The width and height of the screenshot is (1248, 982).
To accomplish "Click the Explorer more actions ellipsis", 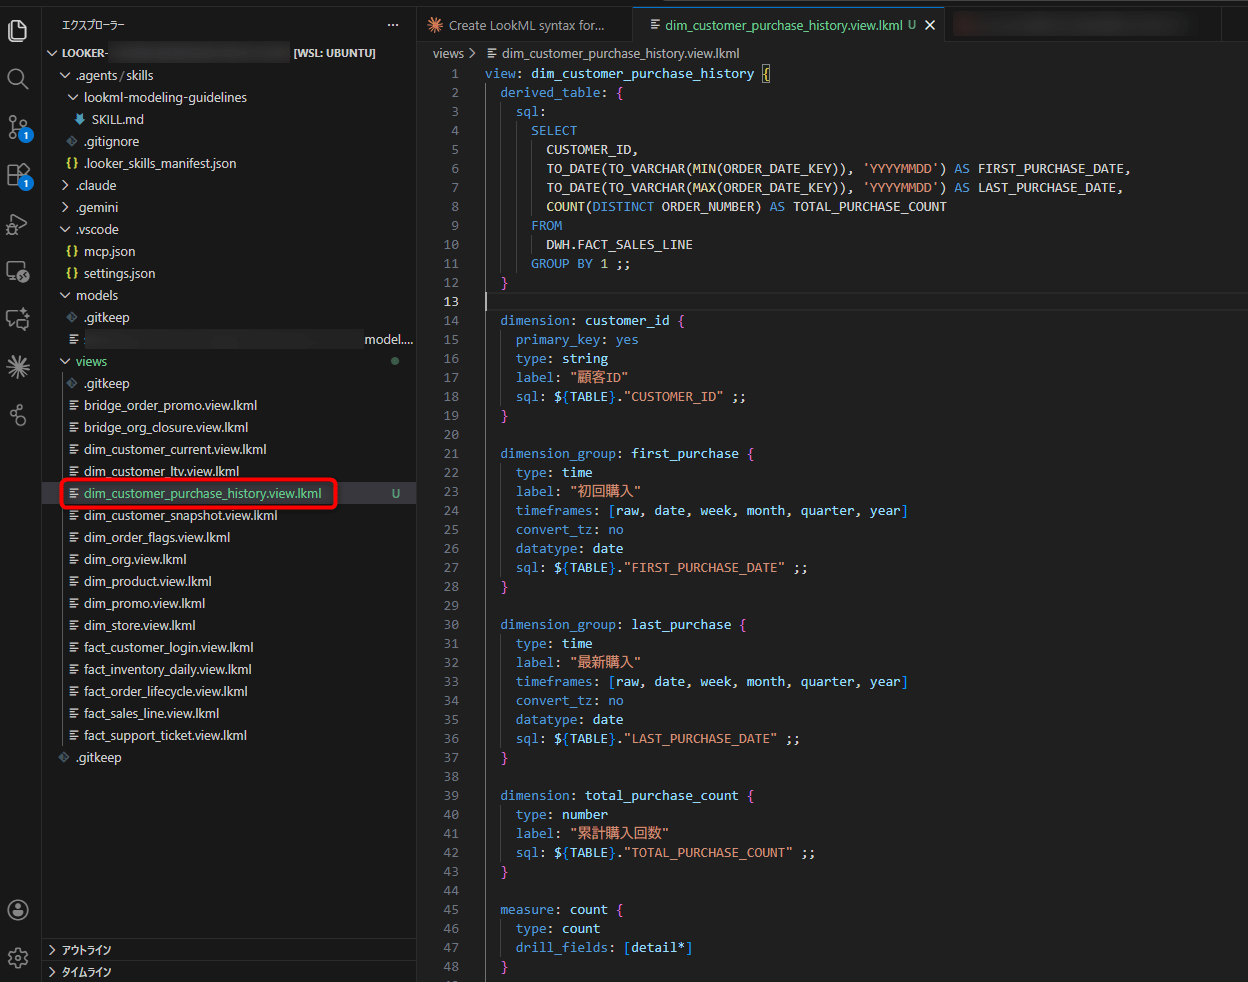I will 393,25.
